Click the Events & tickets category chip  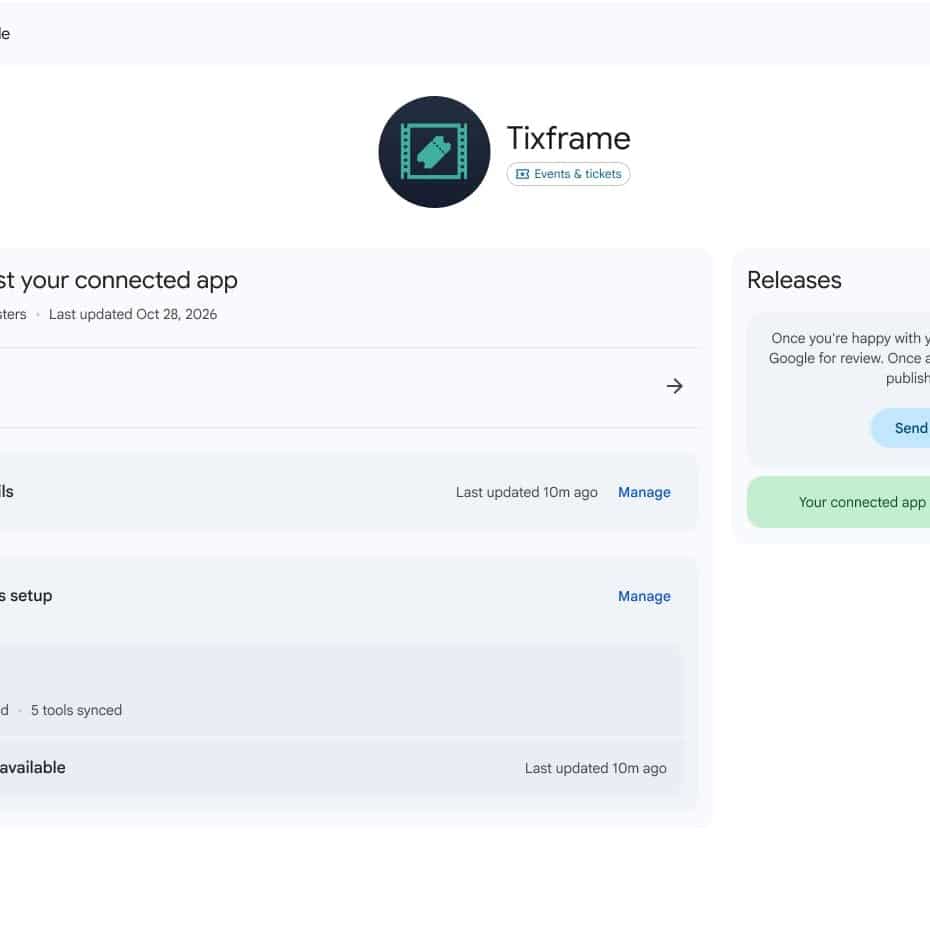click(x=568, y=174)
